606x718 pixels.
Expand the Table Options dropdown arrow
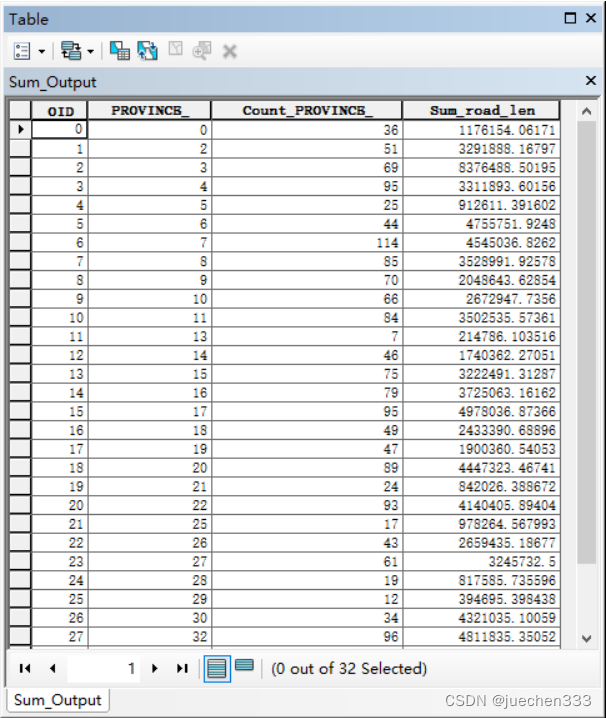coord(42,51)
